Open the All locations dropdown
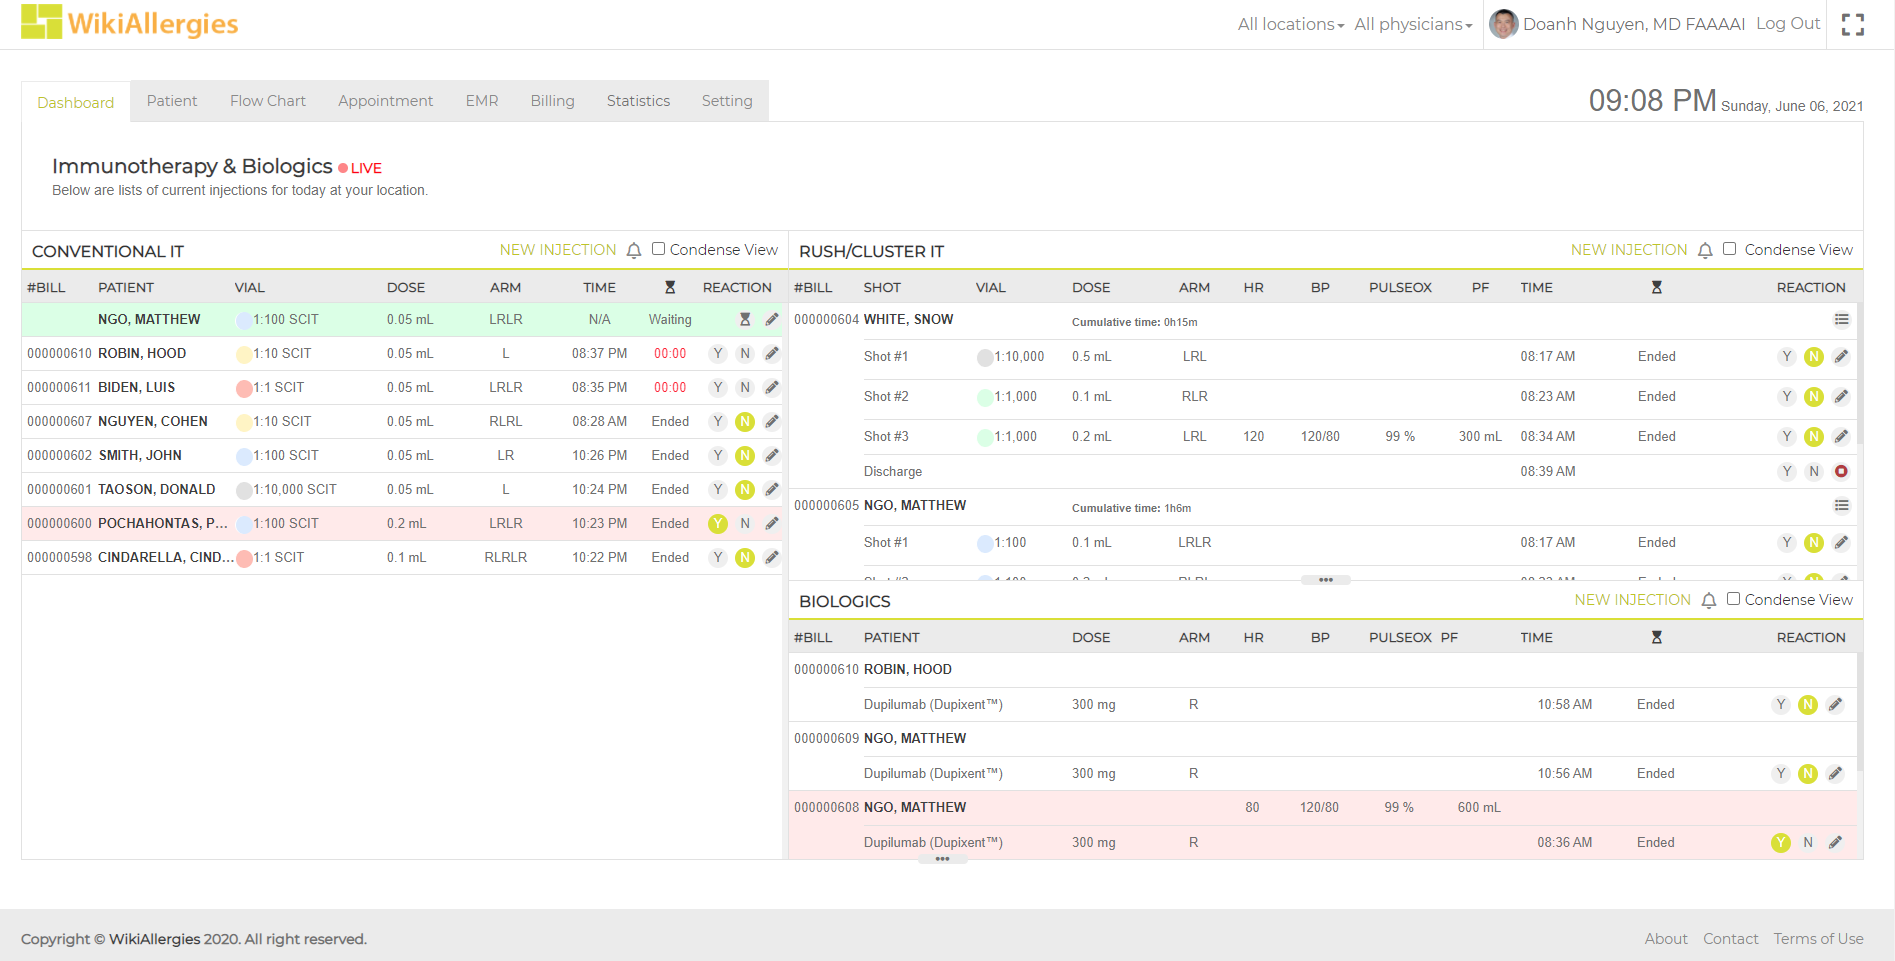Viewport: 1895px width, 961px height. click(x=1290, y=25)
